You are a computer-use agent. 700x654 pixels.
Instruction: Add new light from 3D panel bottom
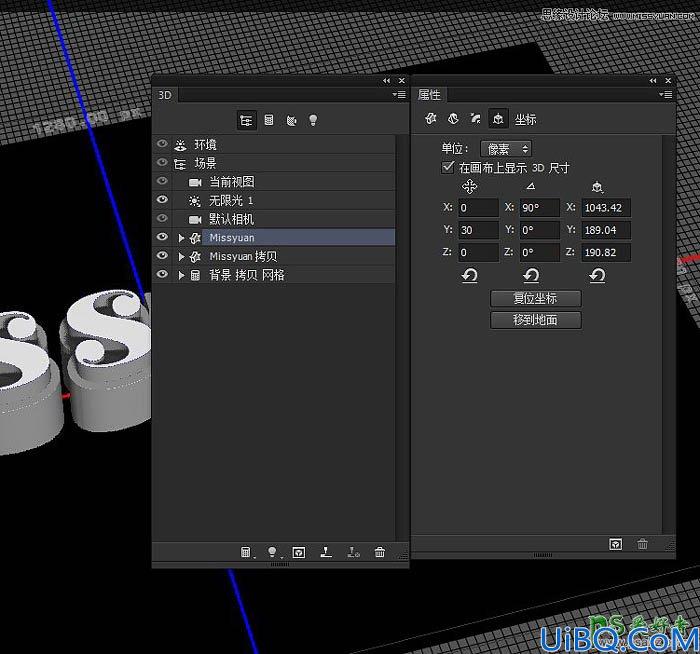(x=272, y=553)
